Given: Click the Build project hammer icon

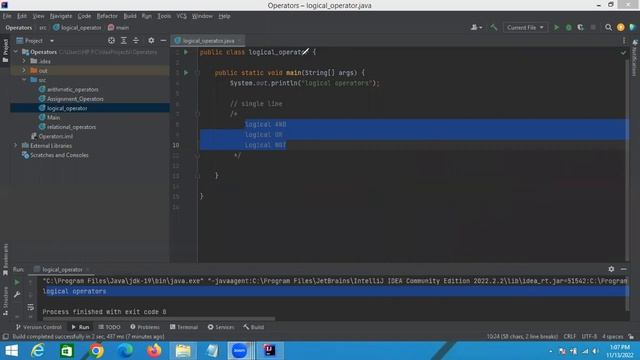Looking at the screenshot, I should pyautogui.click(x=494, y=27).
